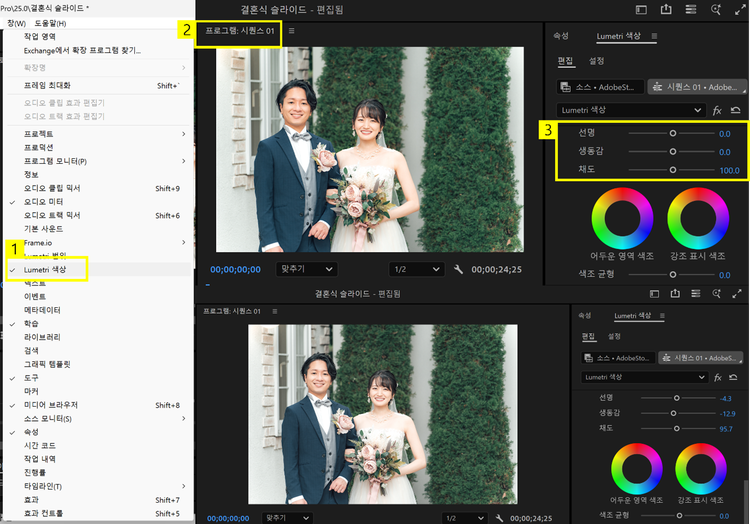Viewport: 750px width, 524px height.
Task: Open the quick search icon in top header
Action: click(x=715, y=9)
